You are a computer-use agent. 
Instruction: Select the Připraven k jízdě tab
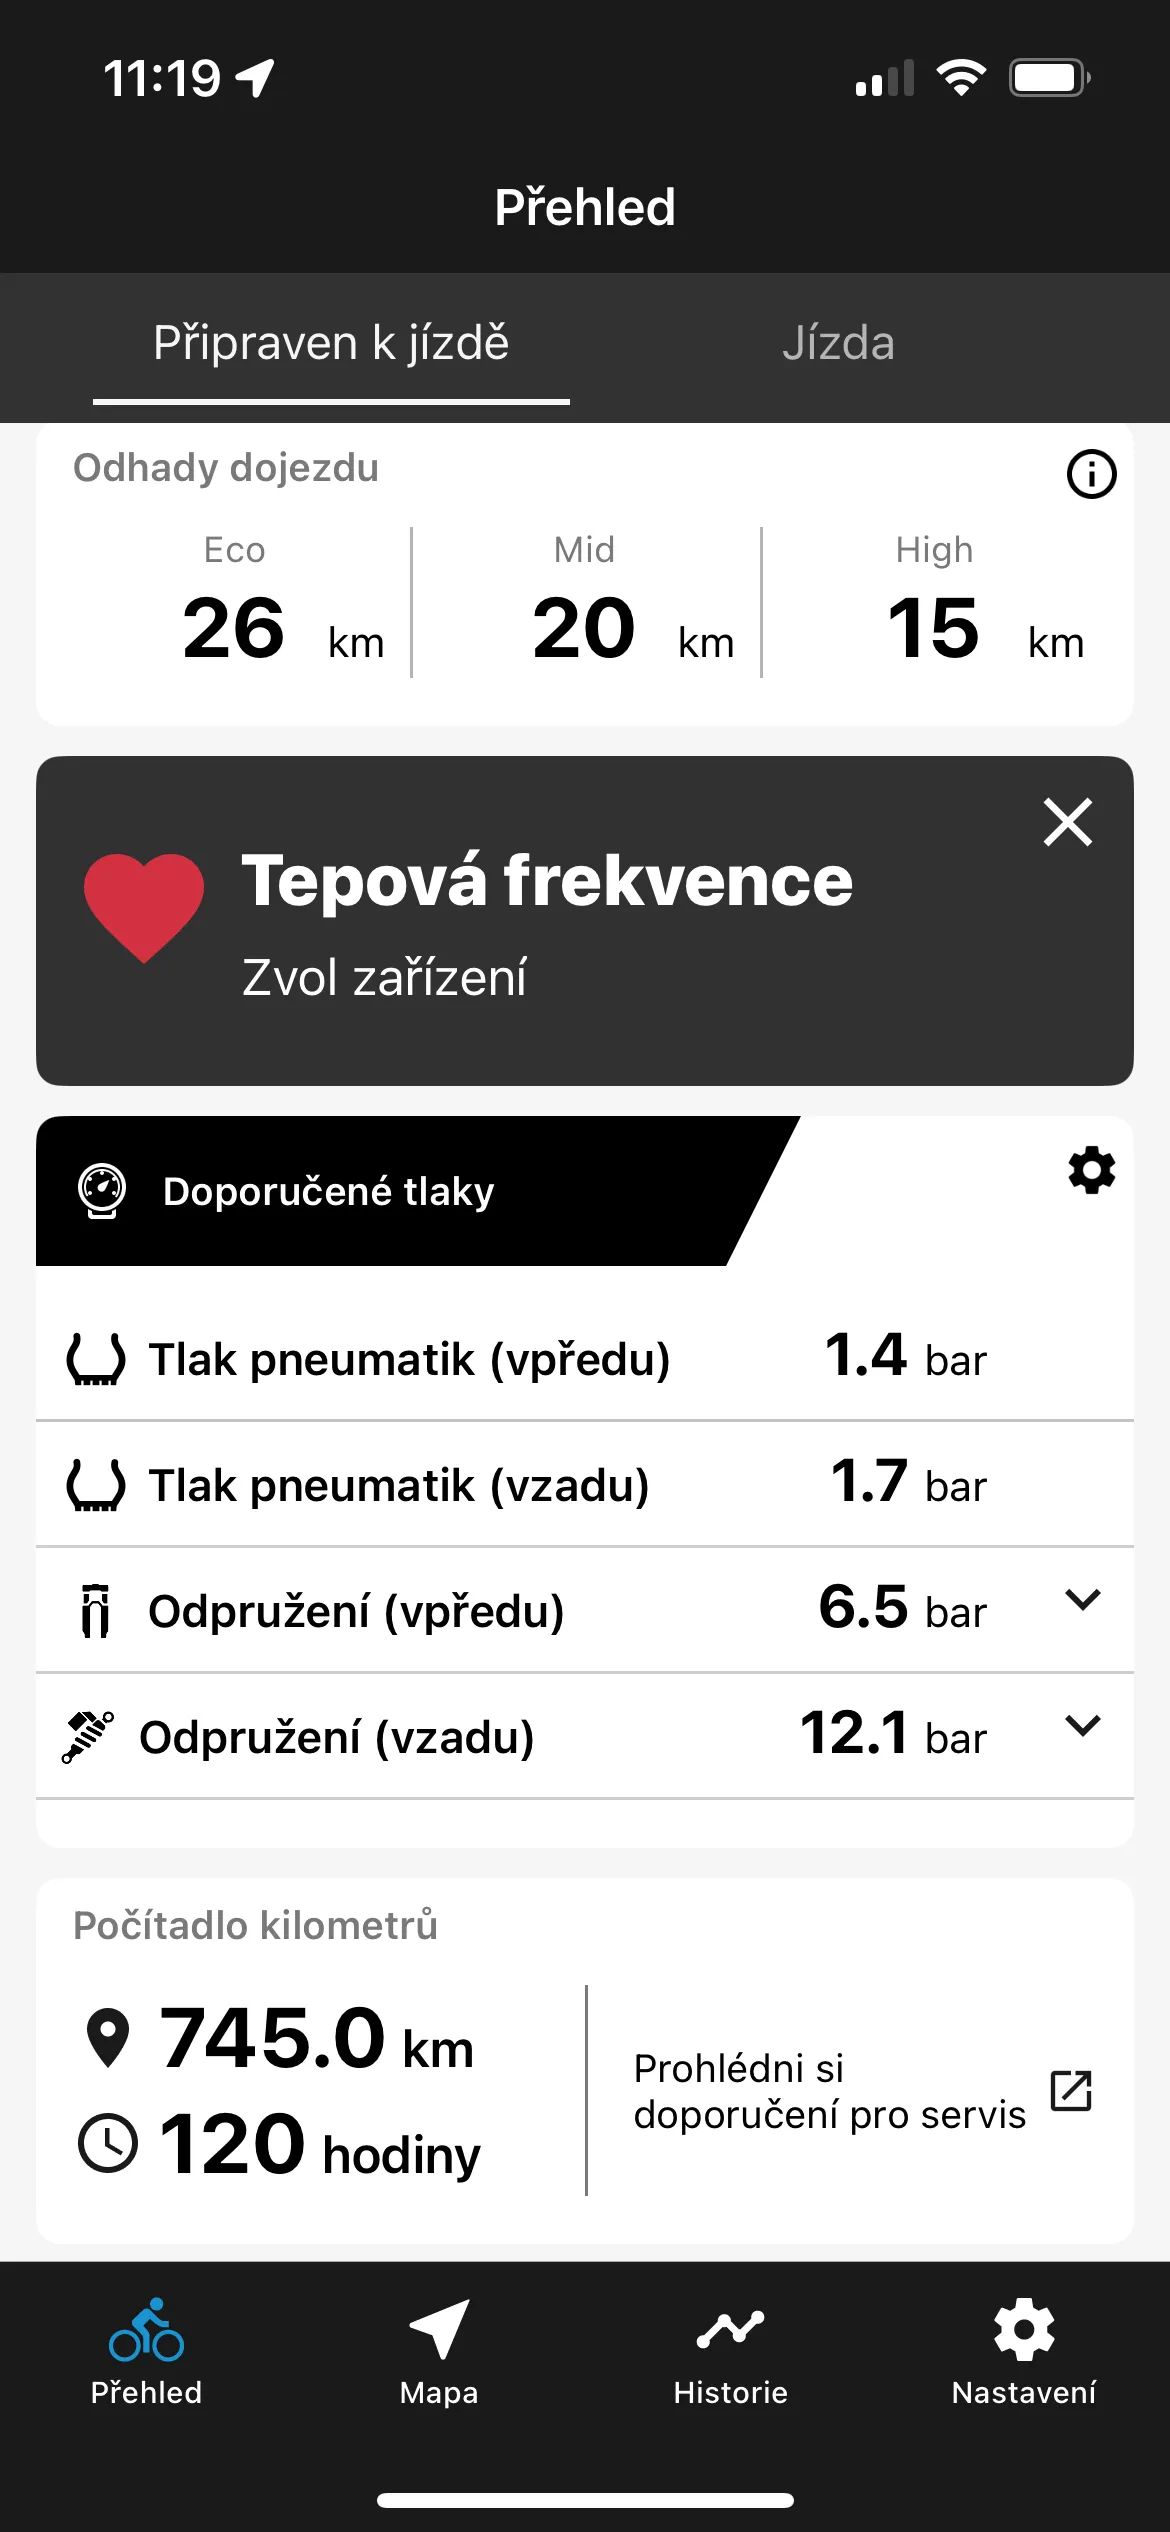pyautogui.click(x=331, y=343)
